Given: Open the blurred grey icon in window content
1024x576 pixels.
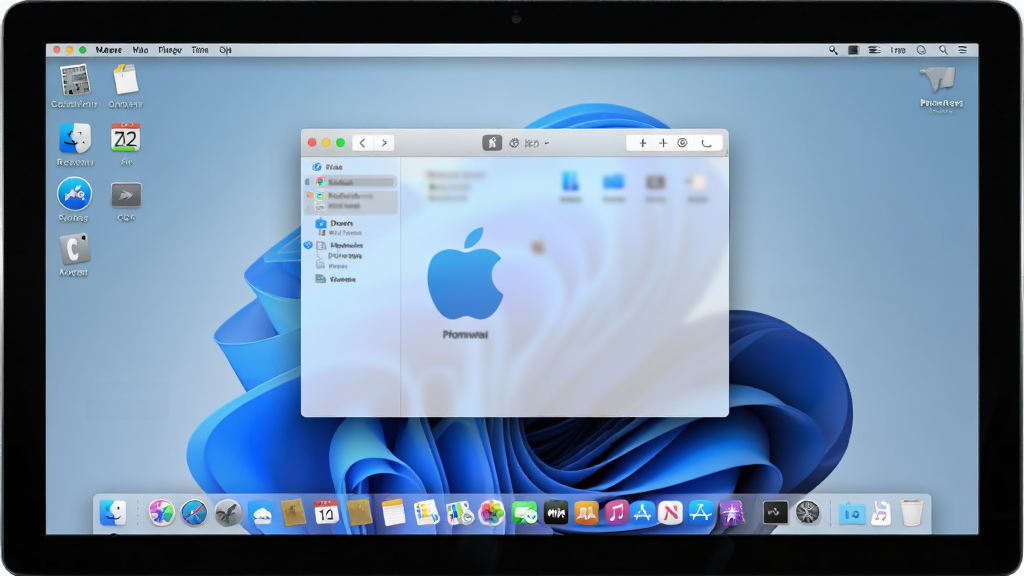Looking at the screenshot, I should [x=656, y=182].
